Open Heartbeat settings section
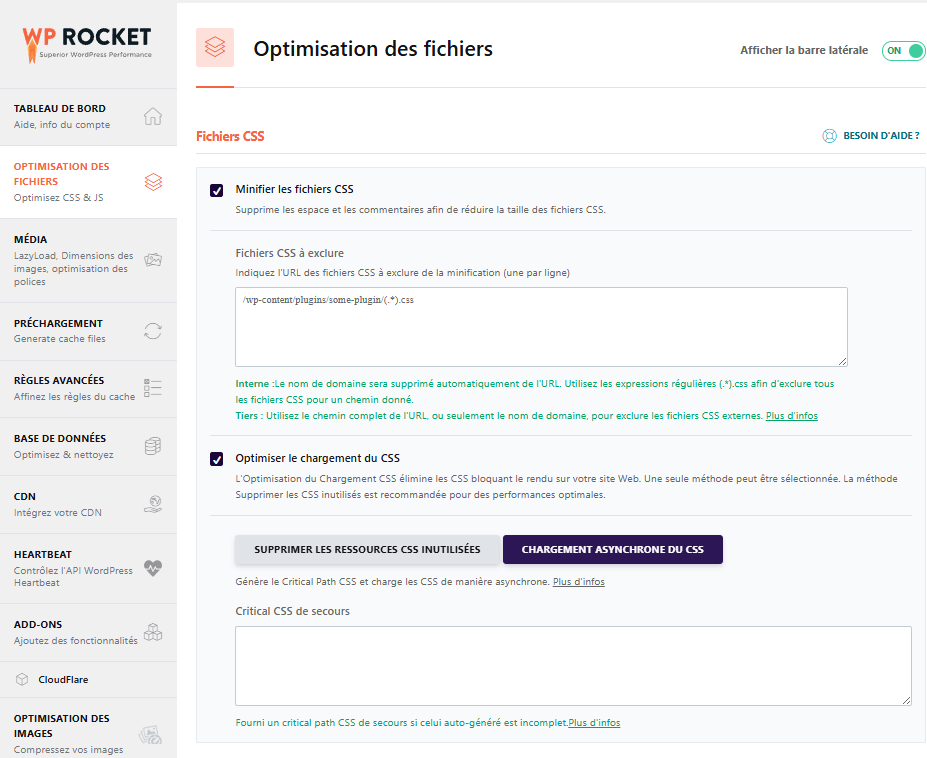This screenshot has height=758, width=927. tap(88, 568)
